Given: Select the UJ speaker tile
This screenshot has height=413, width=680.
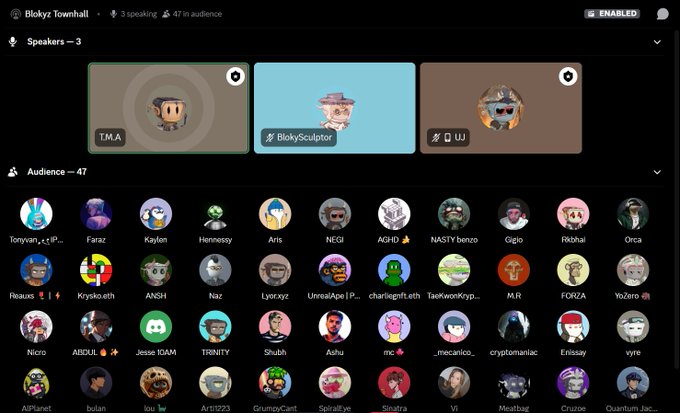Looking at the screenshot, I should [x=501, y=108].
